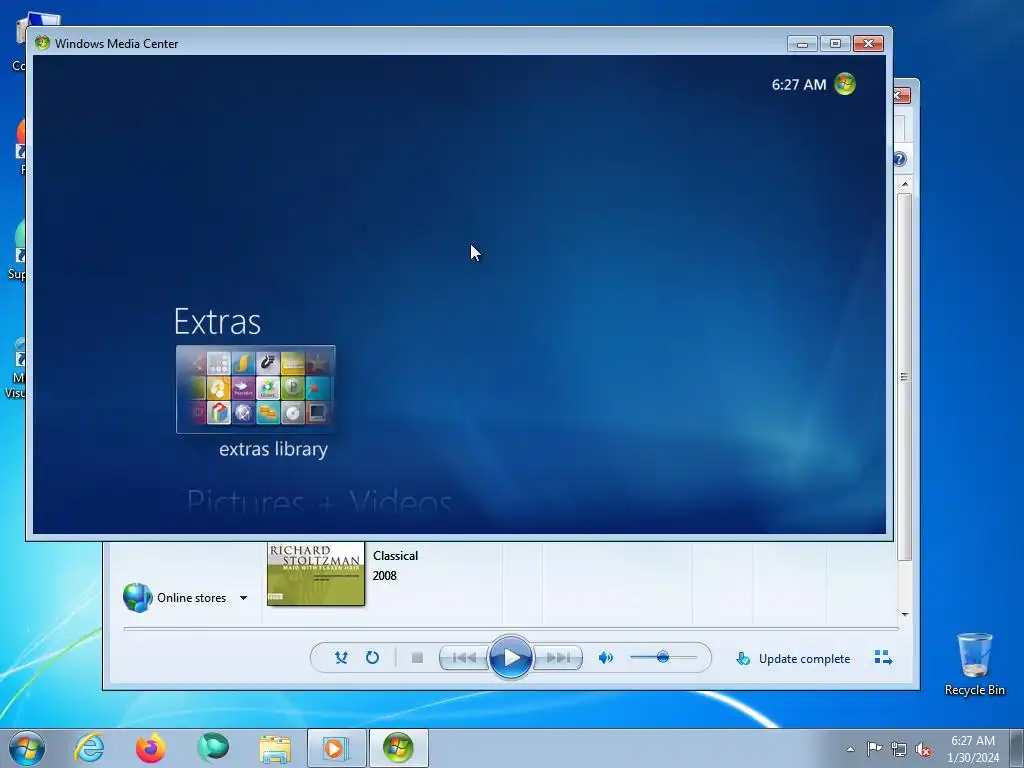The width and height of the screenshot is (1024, 768).
Task: Launch Internet Explorer from taskbar
Action: [x=89, y=748]
